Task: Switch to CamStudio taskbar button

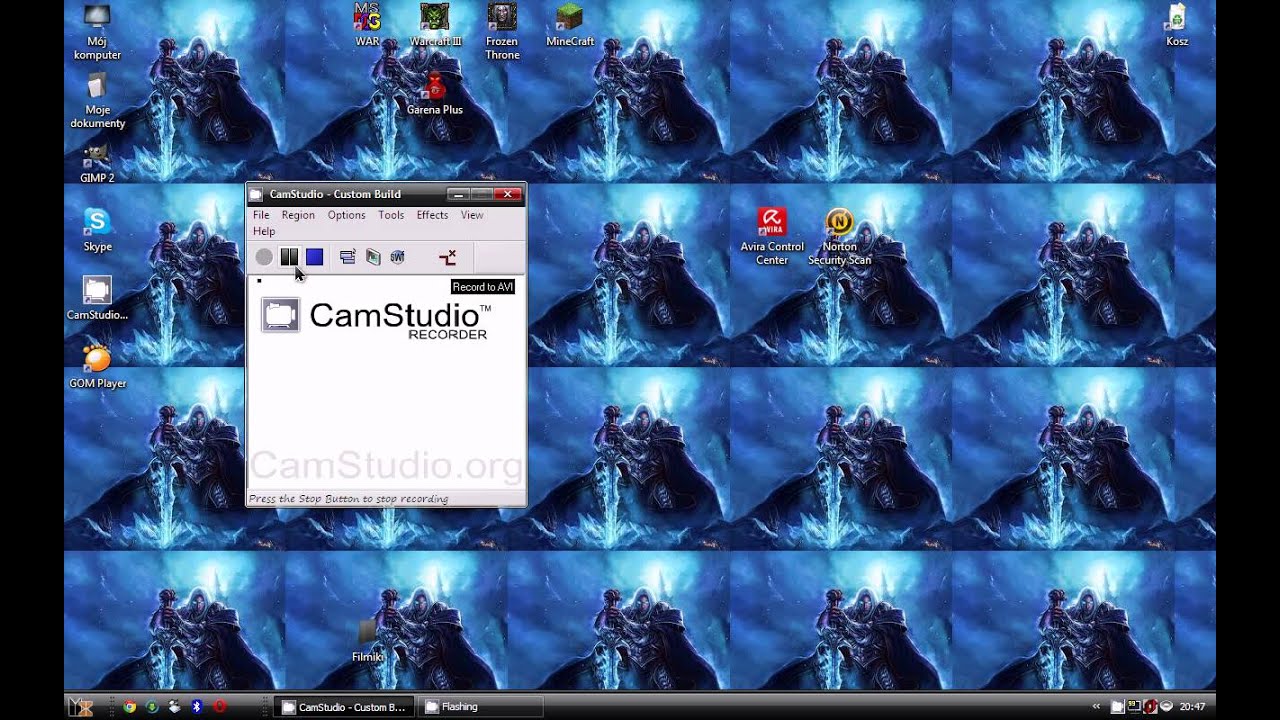Action: pos(342,707)
